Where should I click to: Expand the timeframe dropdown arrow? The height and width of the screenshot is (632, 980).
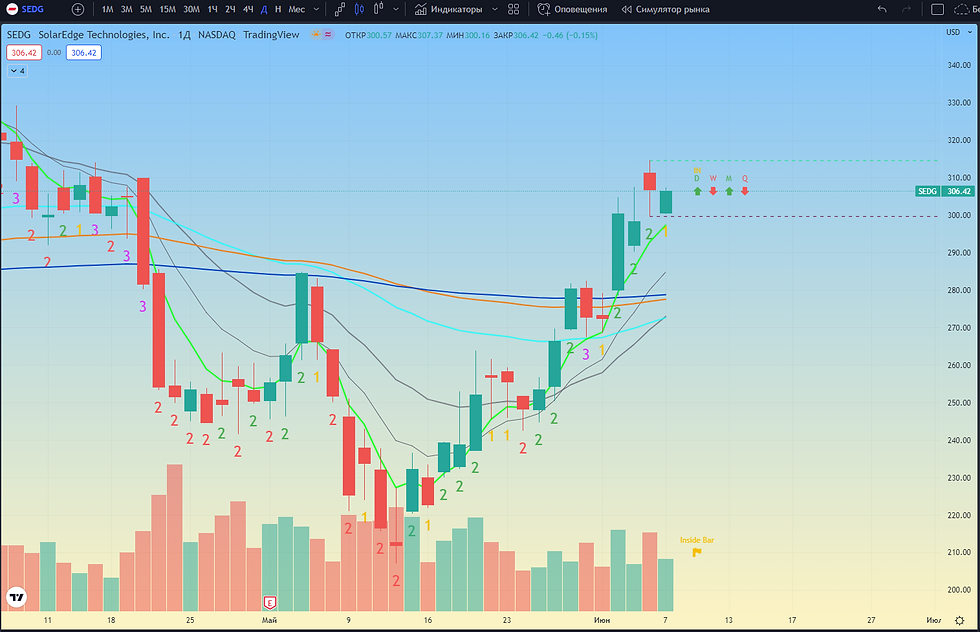click(x=316, y=9)
